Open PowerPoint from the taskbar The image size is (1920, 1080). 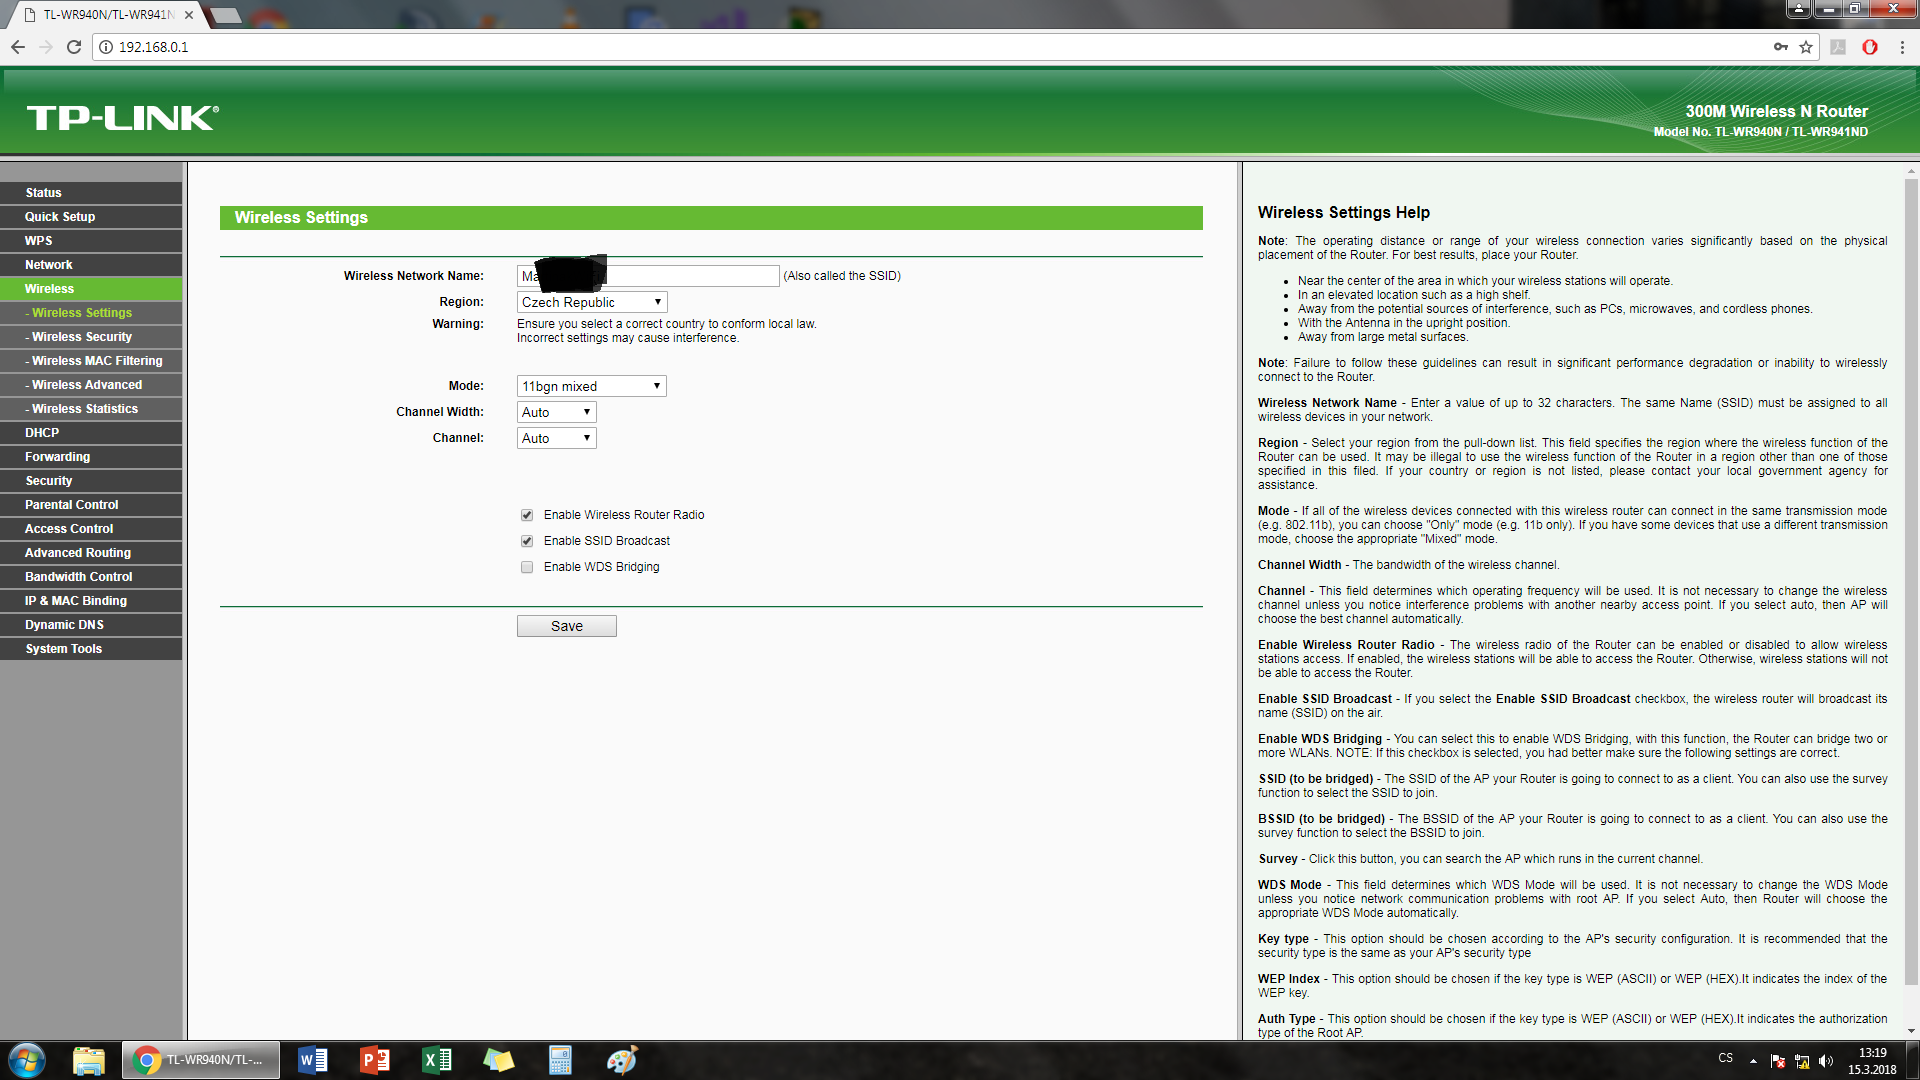tap(375, 1060)
